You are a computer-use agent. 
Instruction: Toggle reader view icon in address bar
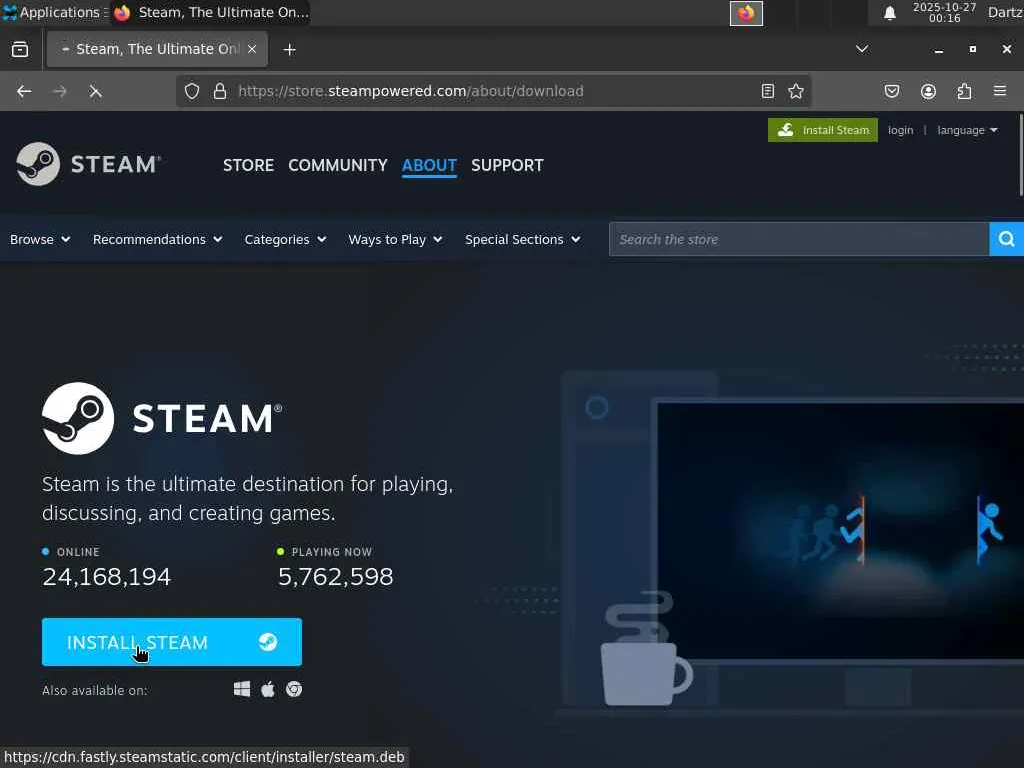768,91
